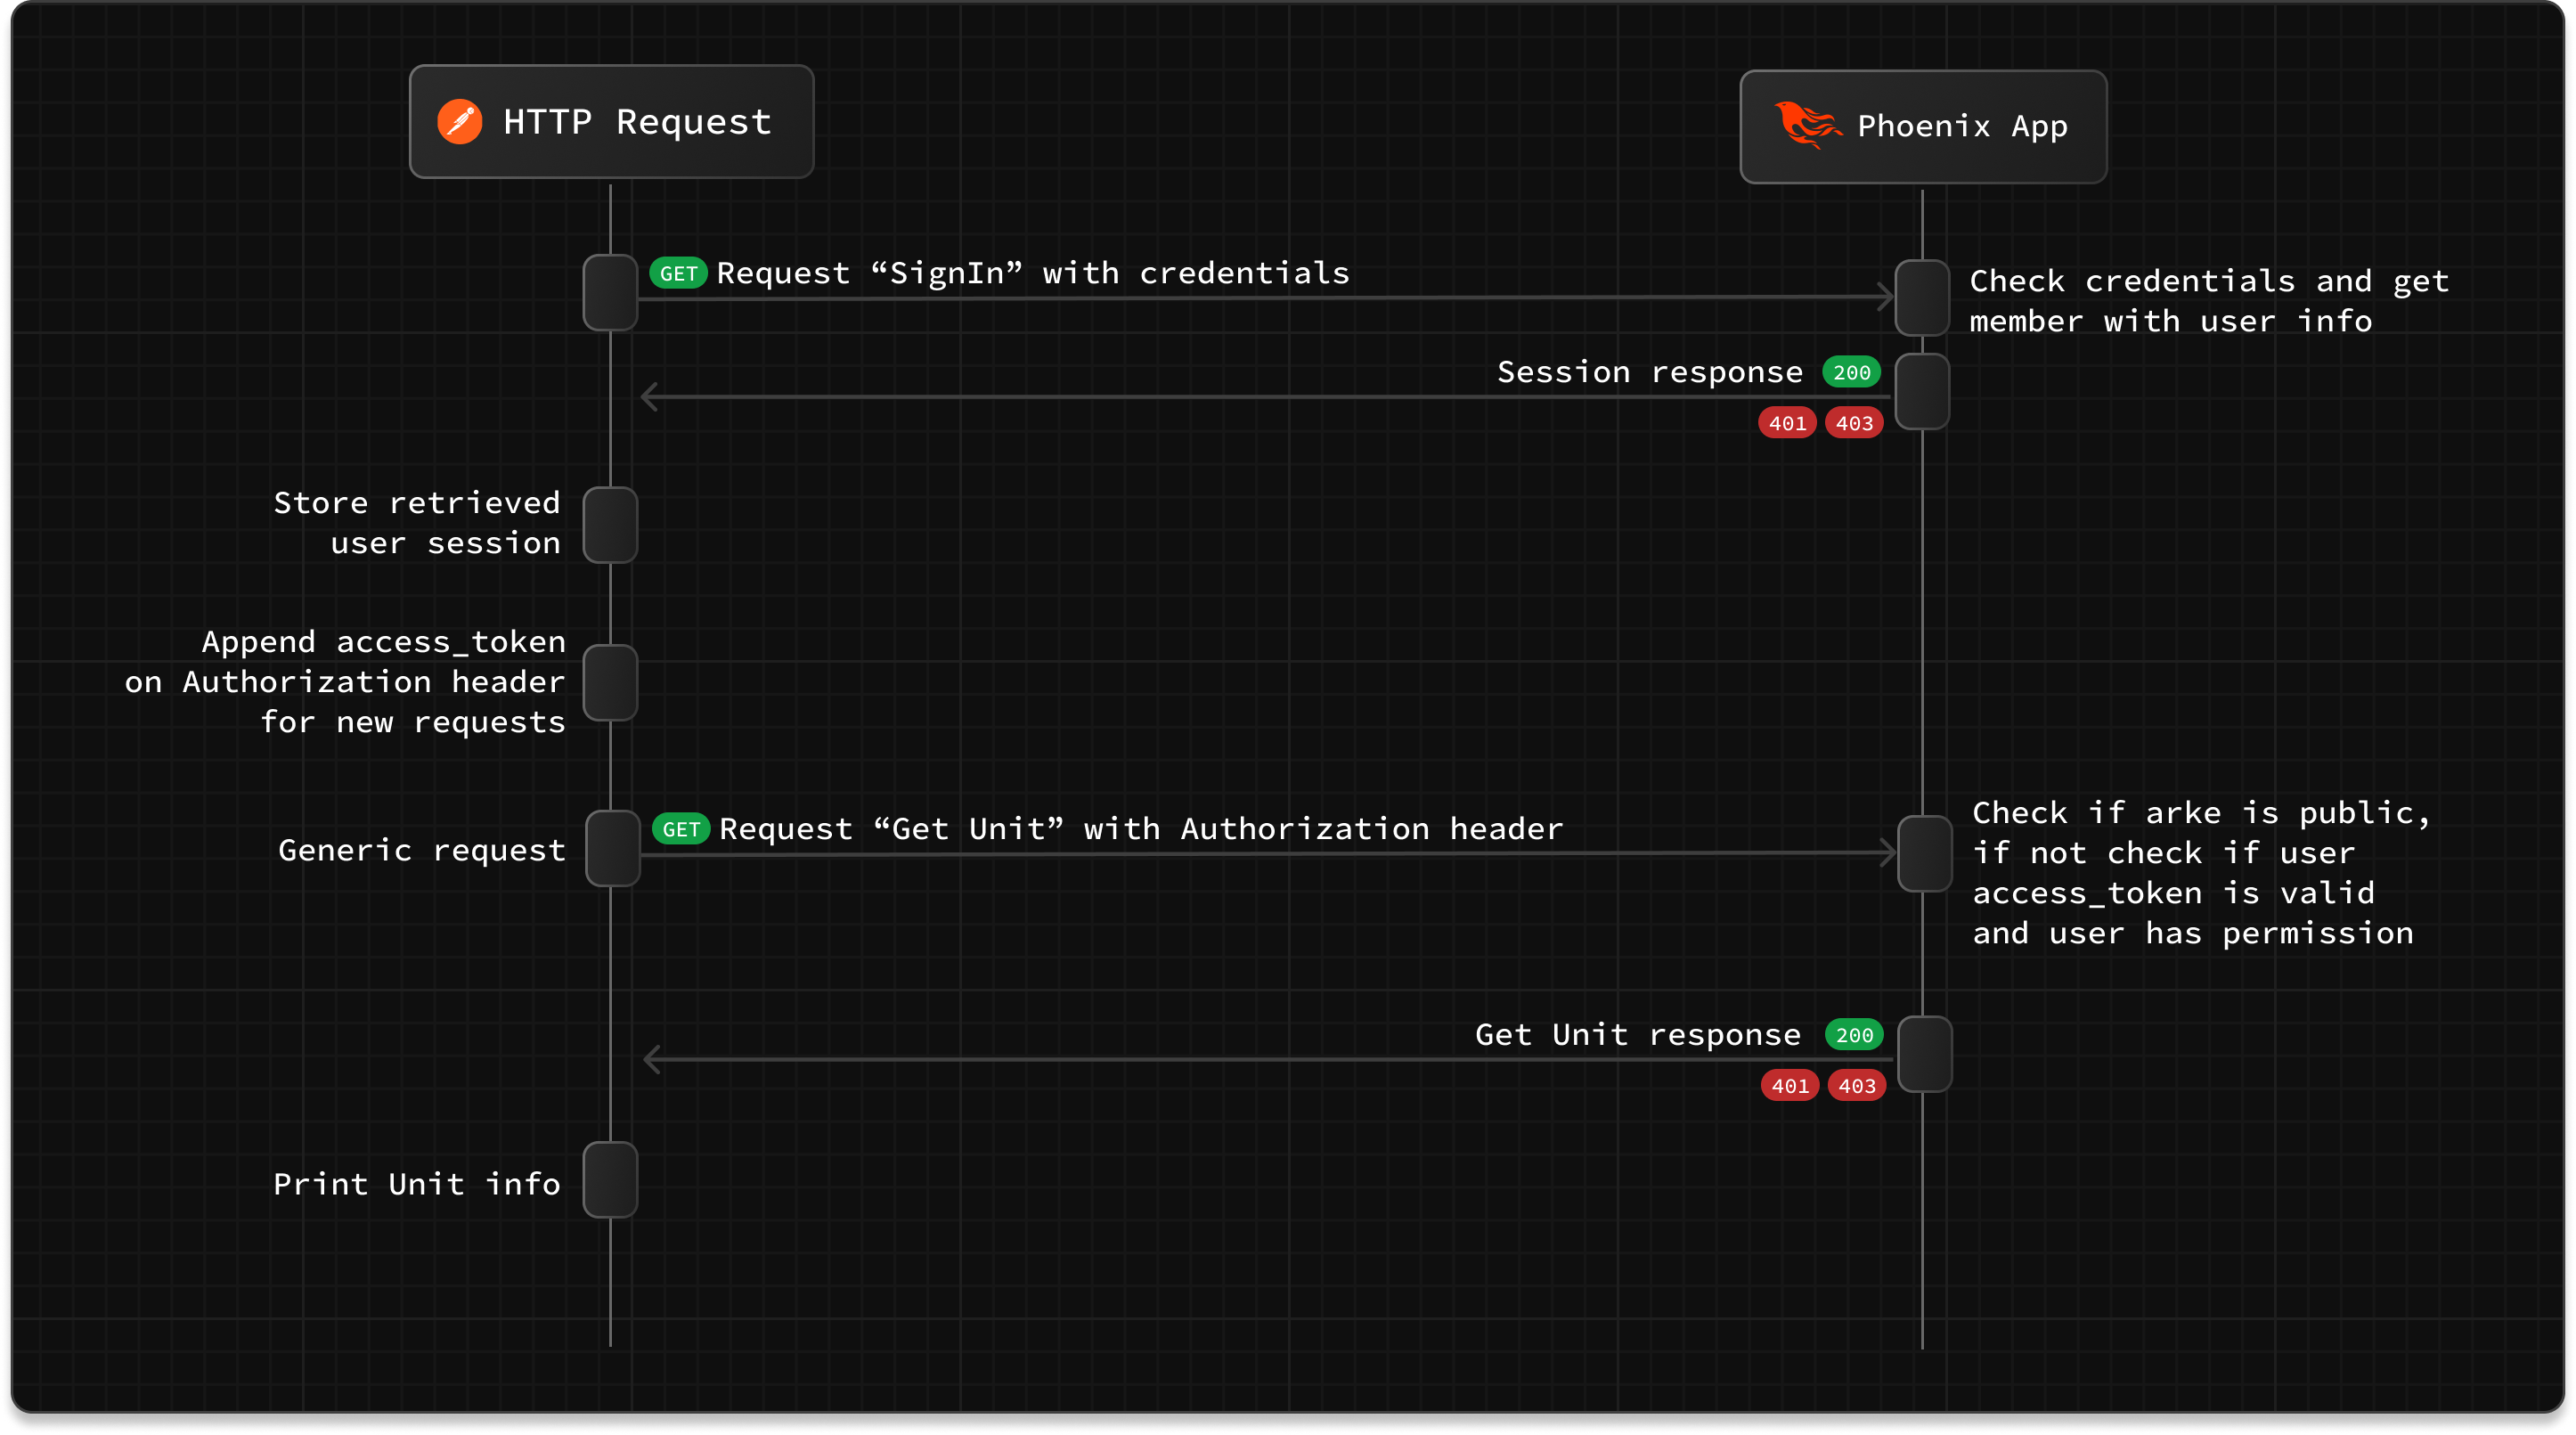The image size is (2576, 1435).
Task: Click the Get Unit response arrowhead
Action: (x=652, y=1059)
